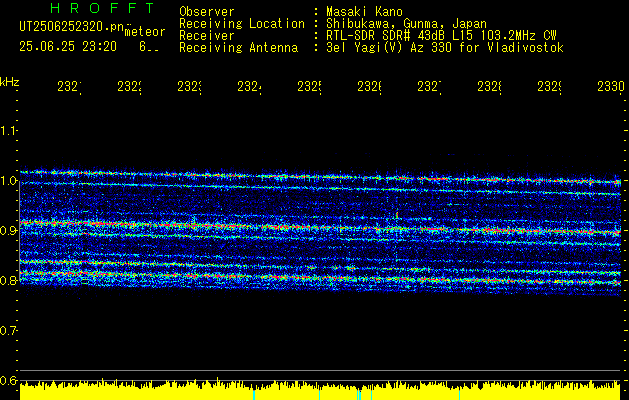The image size is (629, 400).
Task: Click the 2322 time marker
Action: [130, 86]
